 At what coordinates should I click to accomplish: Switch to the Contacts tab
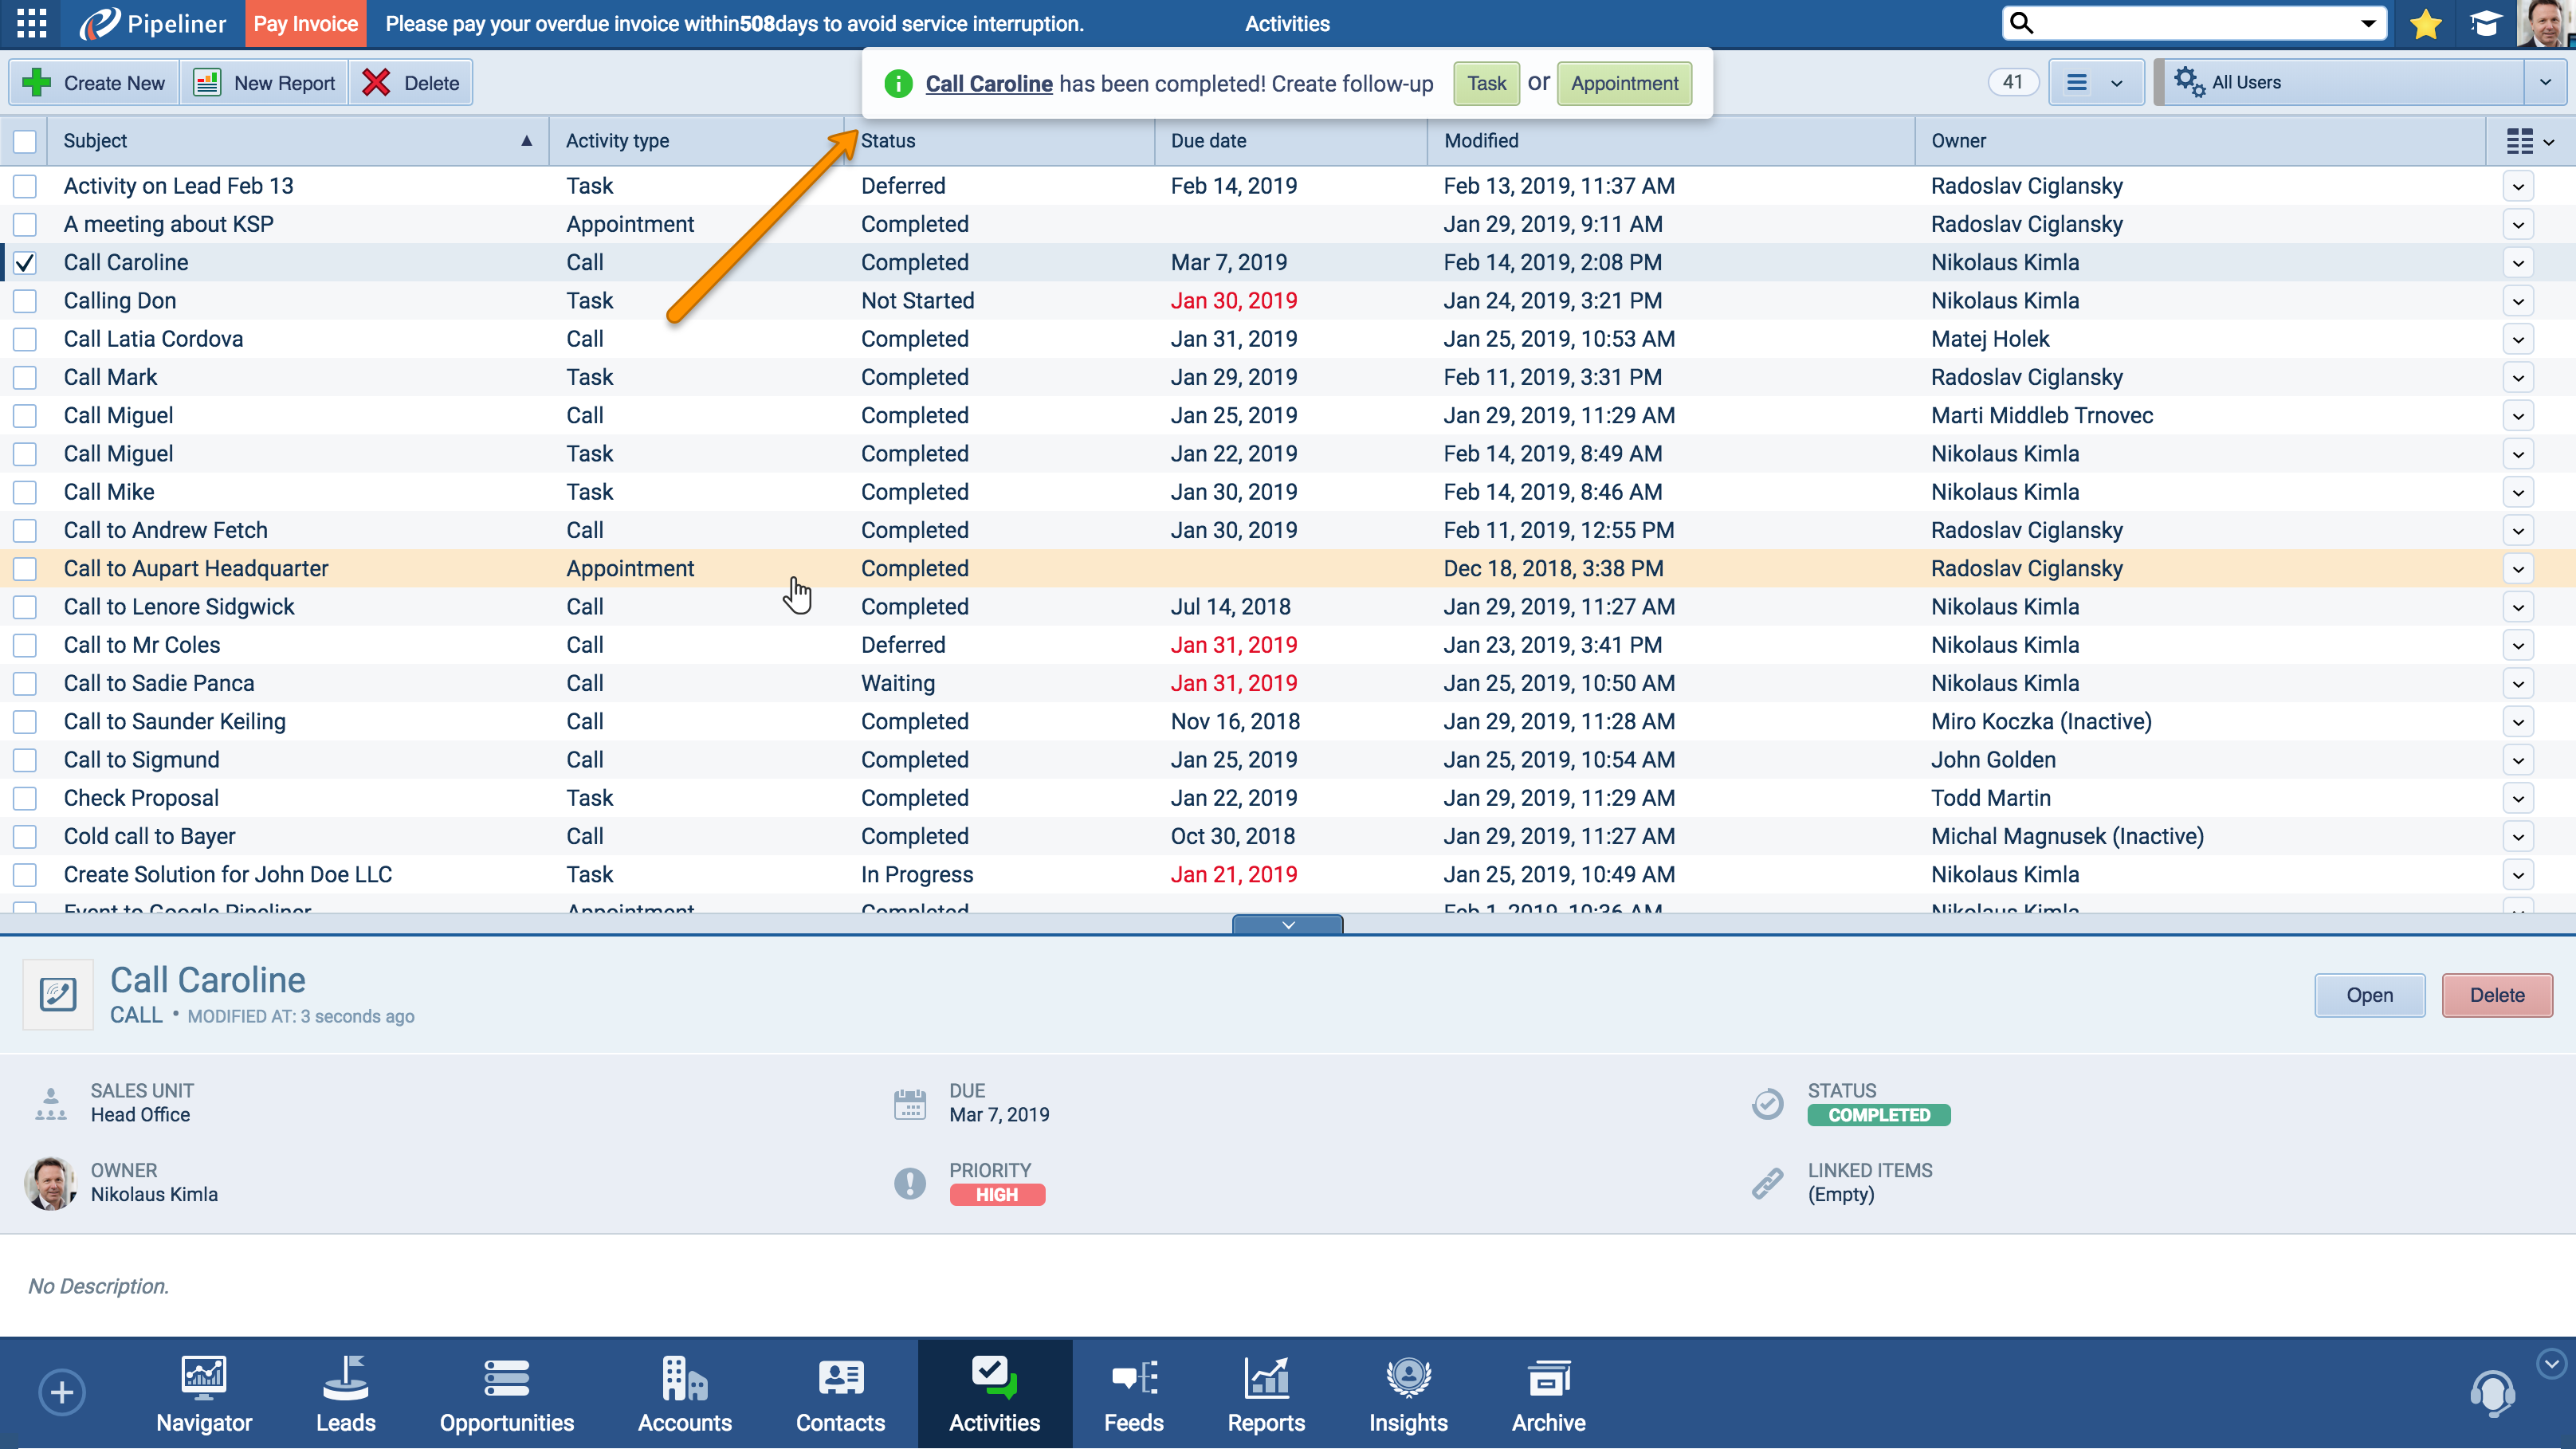(x=840, y=1393)
